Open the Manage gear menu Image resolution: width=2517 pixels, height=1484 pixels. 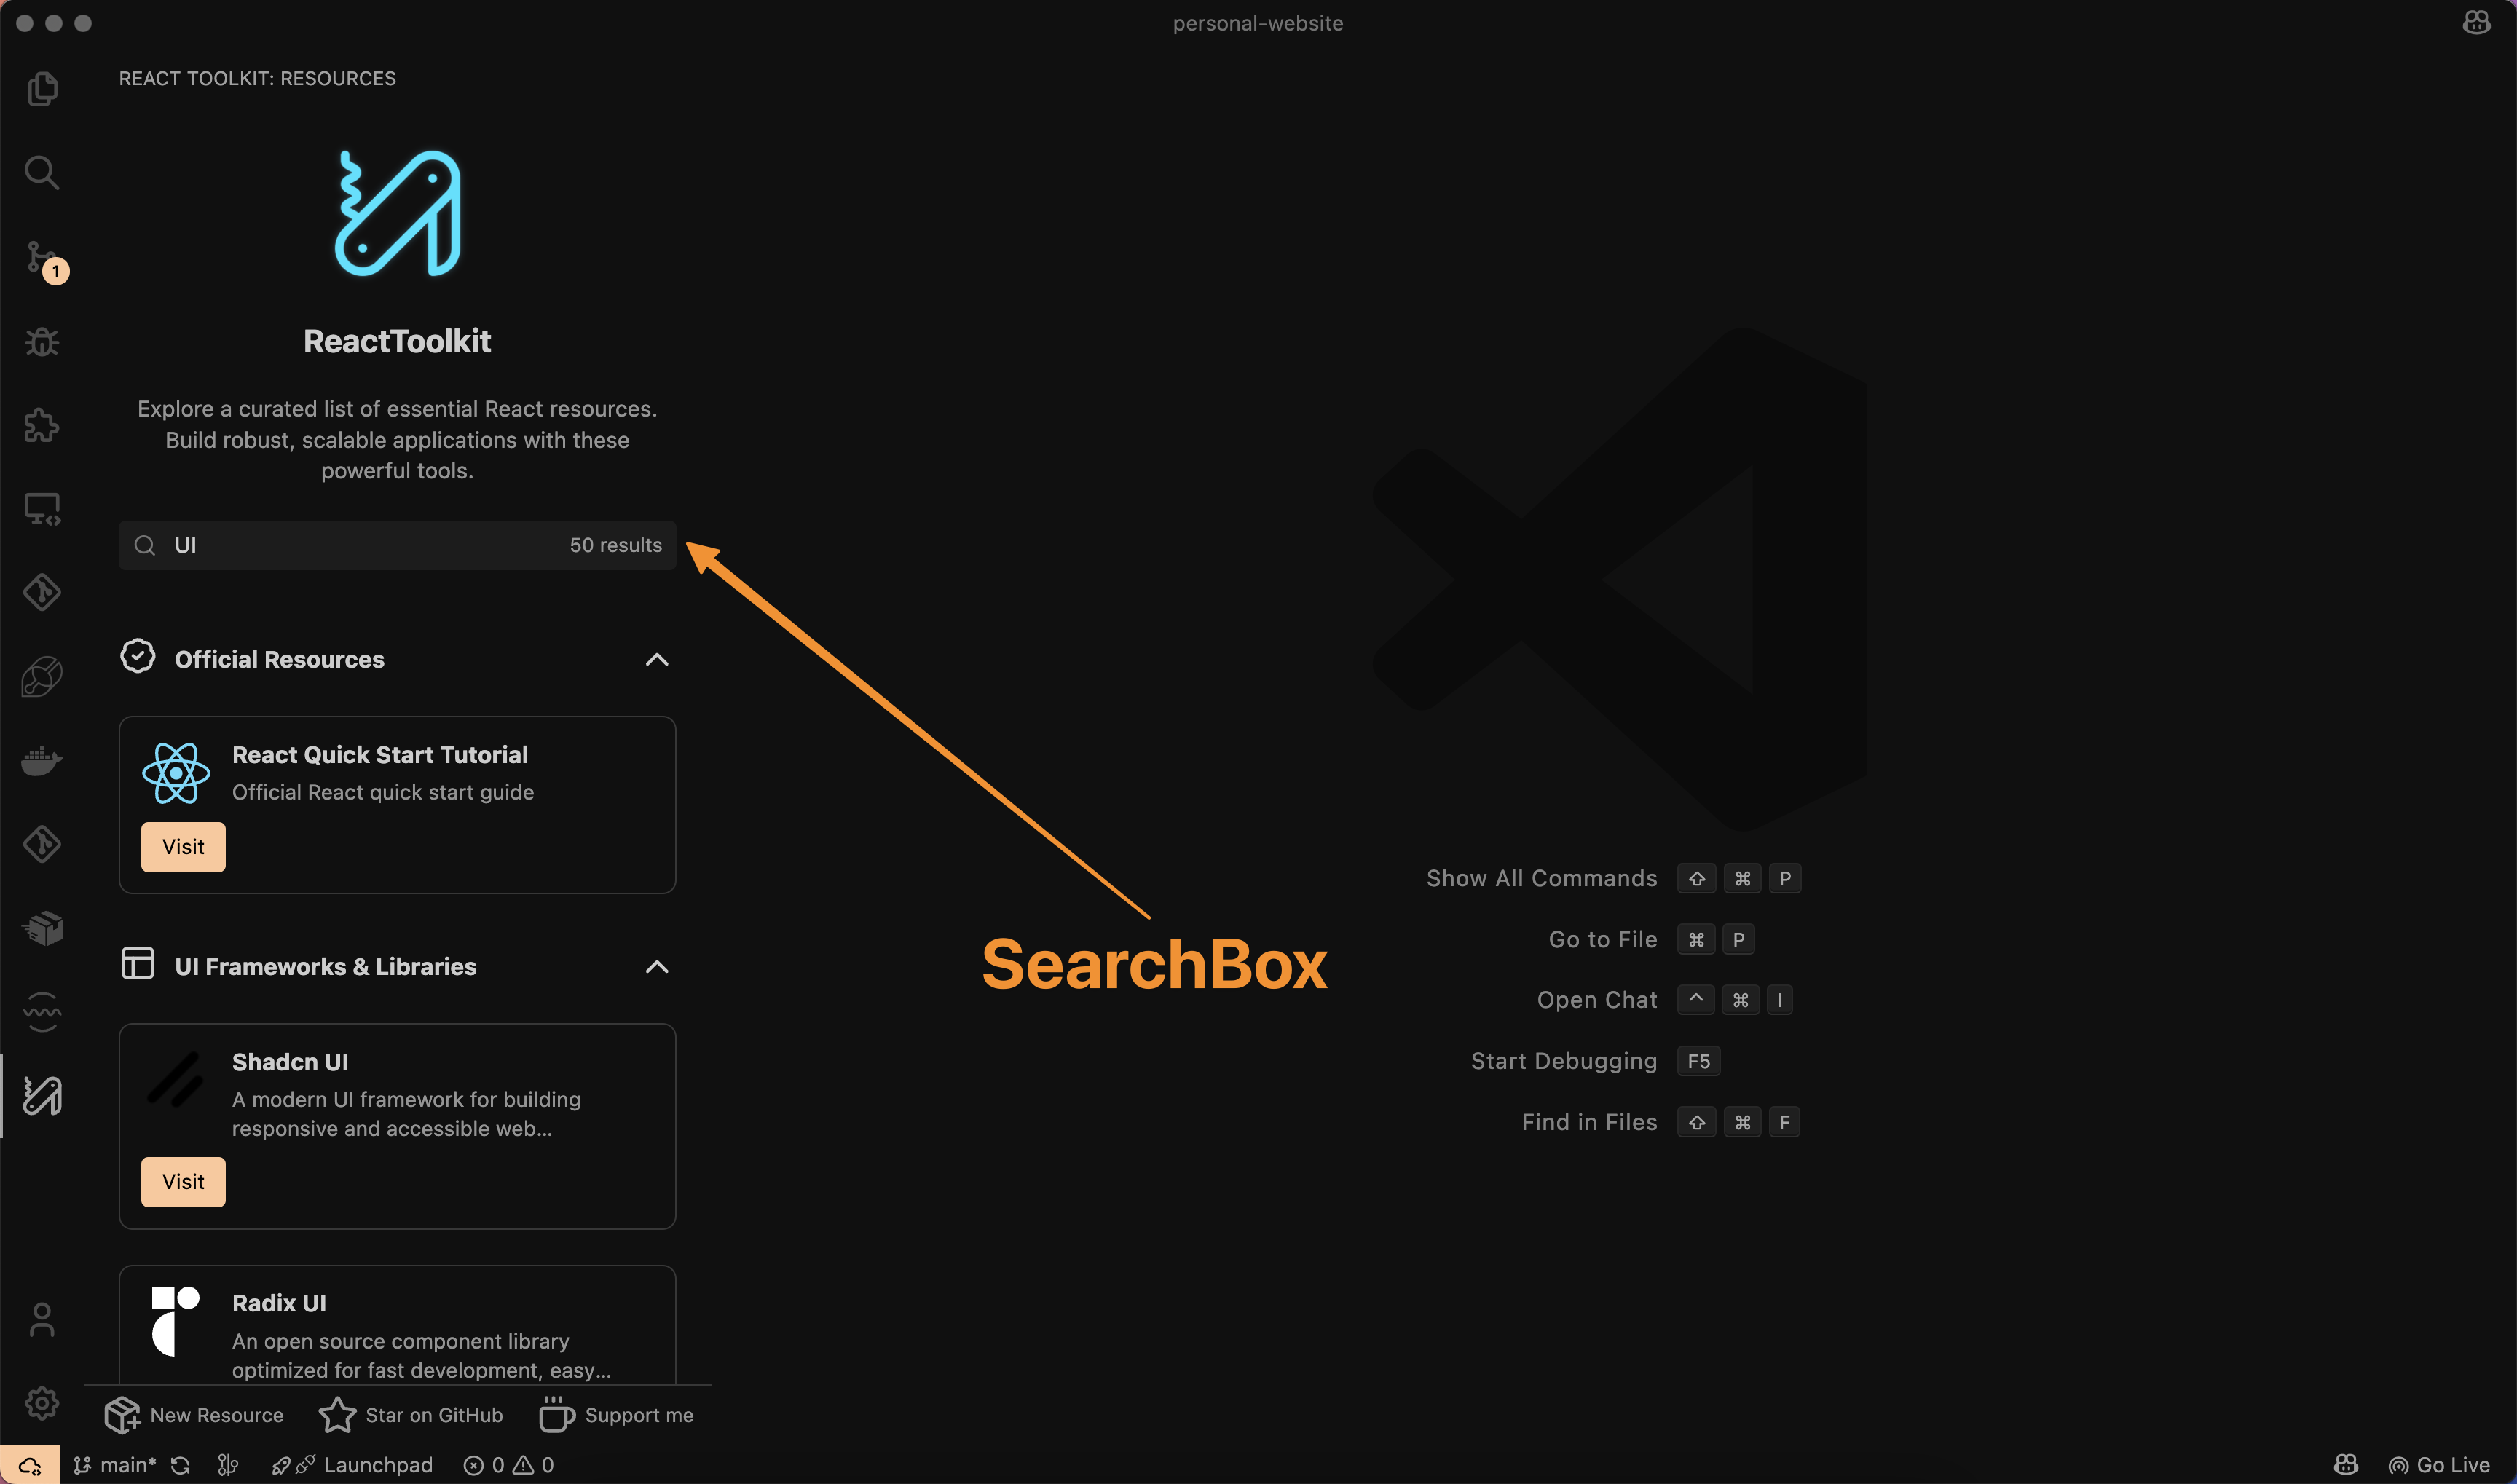pyautogui.click(x=42, y=1403)
